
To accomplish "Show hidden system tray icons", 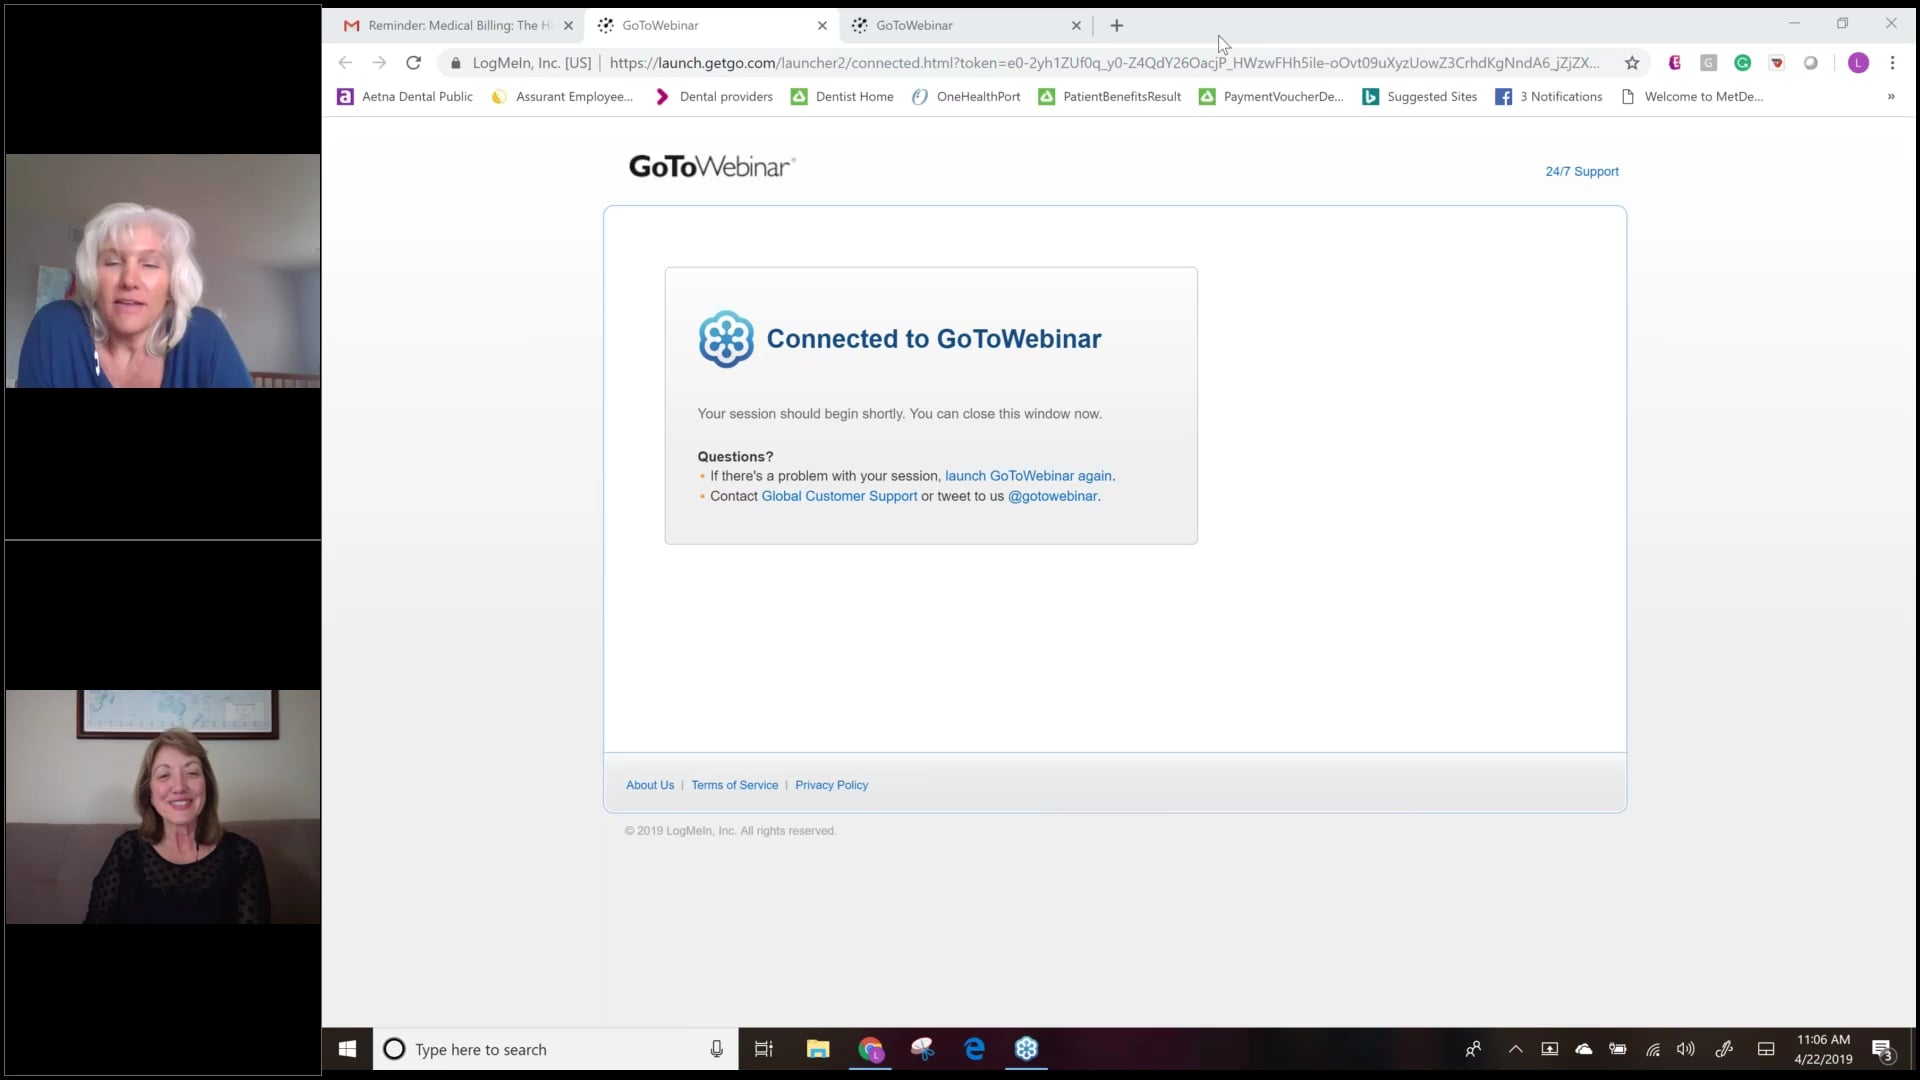I will (1515, 1049).
